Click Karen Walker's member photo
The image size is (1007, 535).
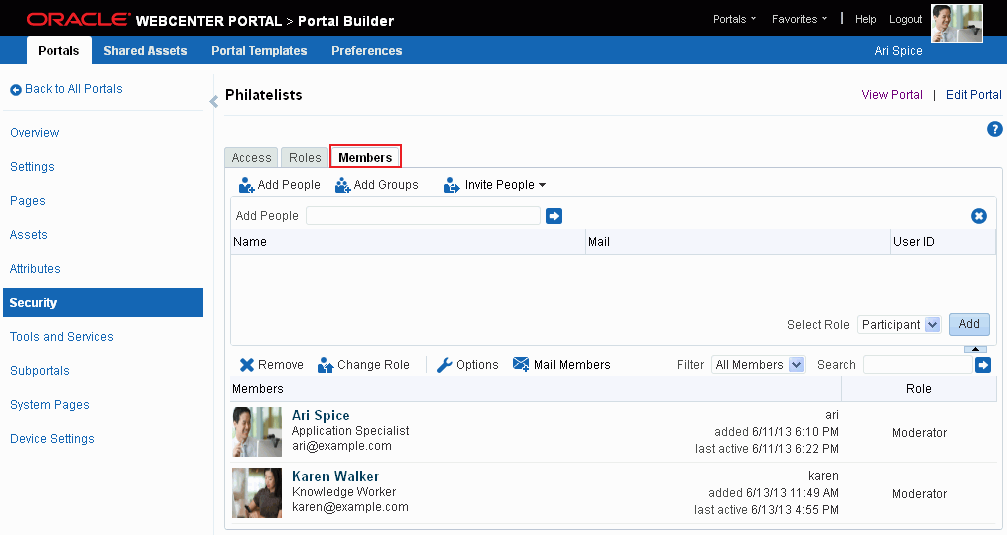pos(257,493)
